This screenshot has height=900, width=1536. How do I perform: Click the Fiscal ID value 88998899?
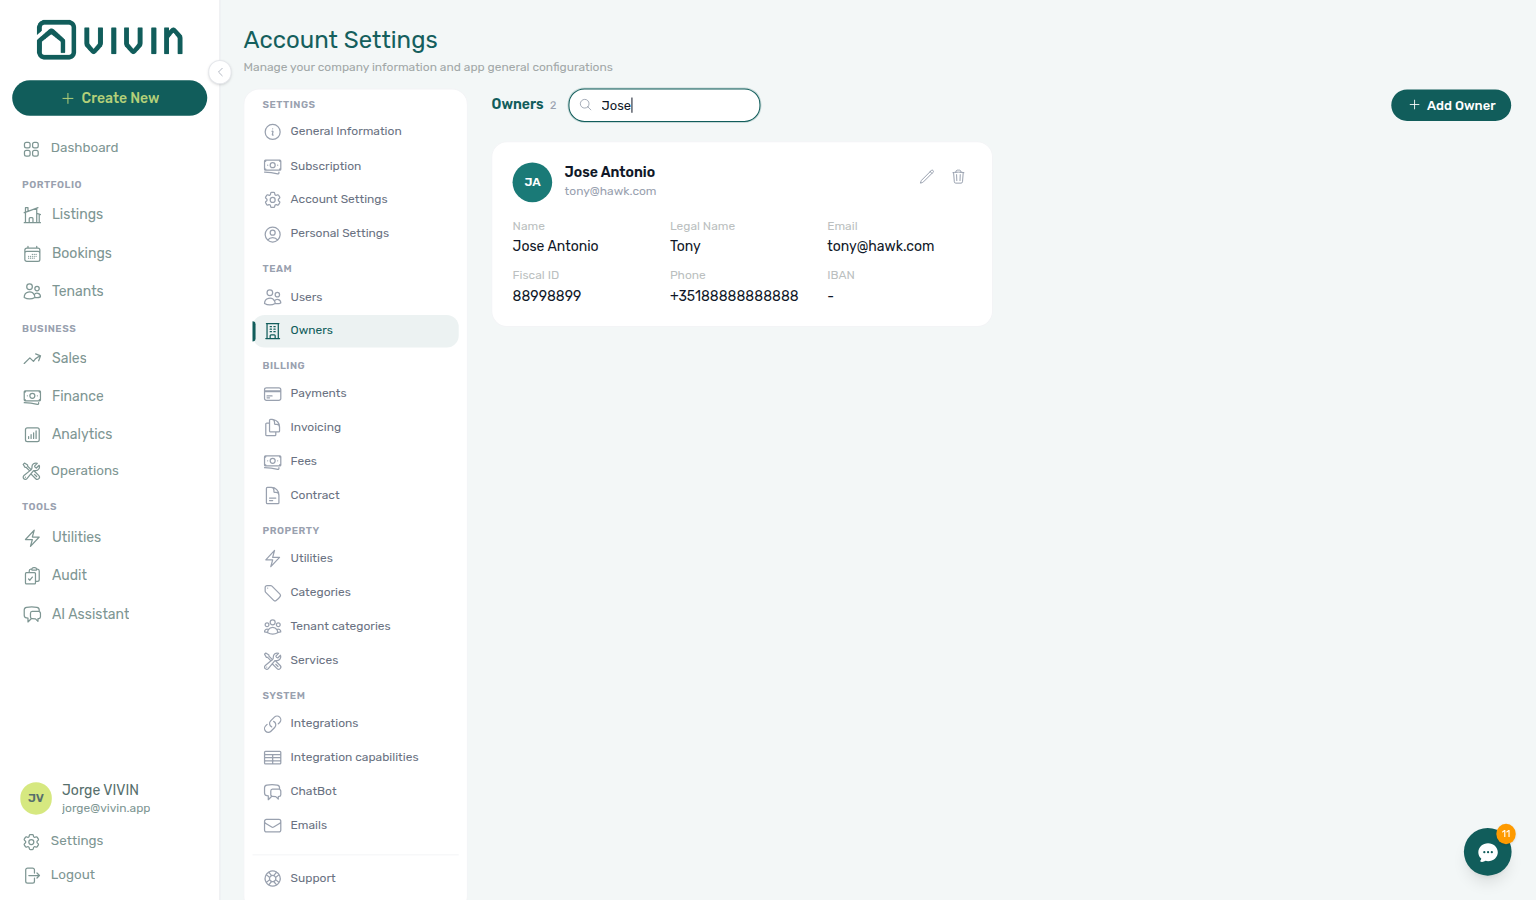pyautogui.click(x=547, y=296)
